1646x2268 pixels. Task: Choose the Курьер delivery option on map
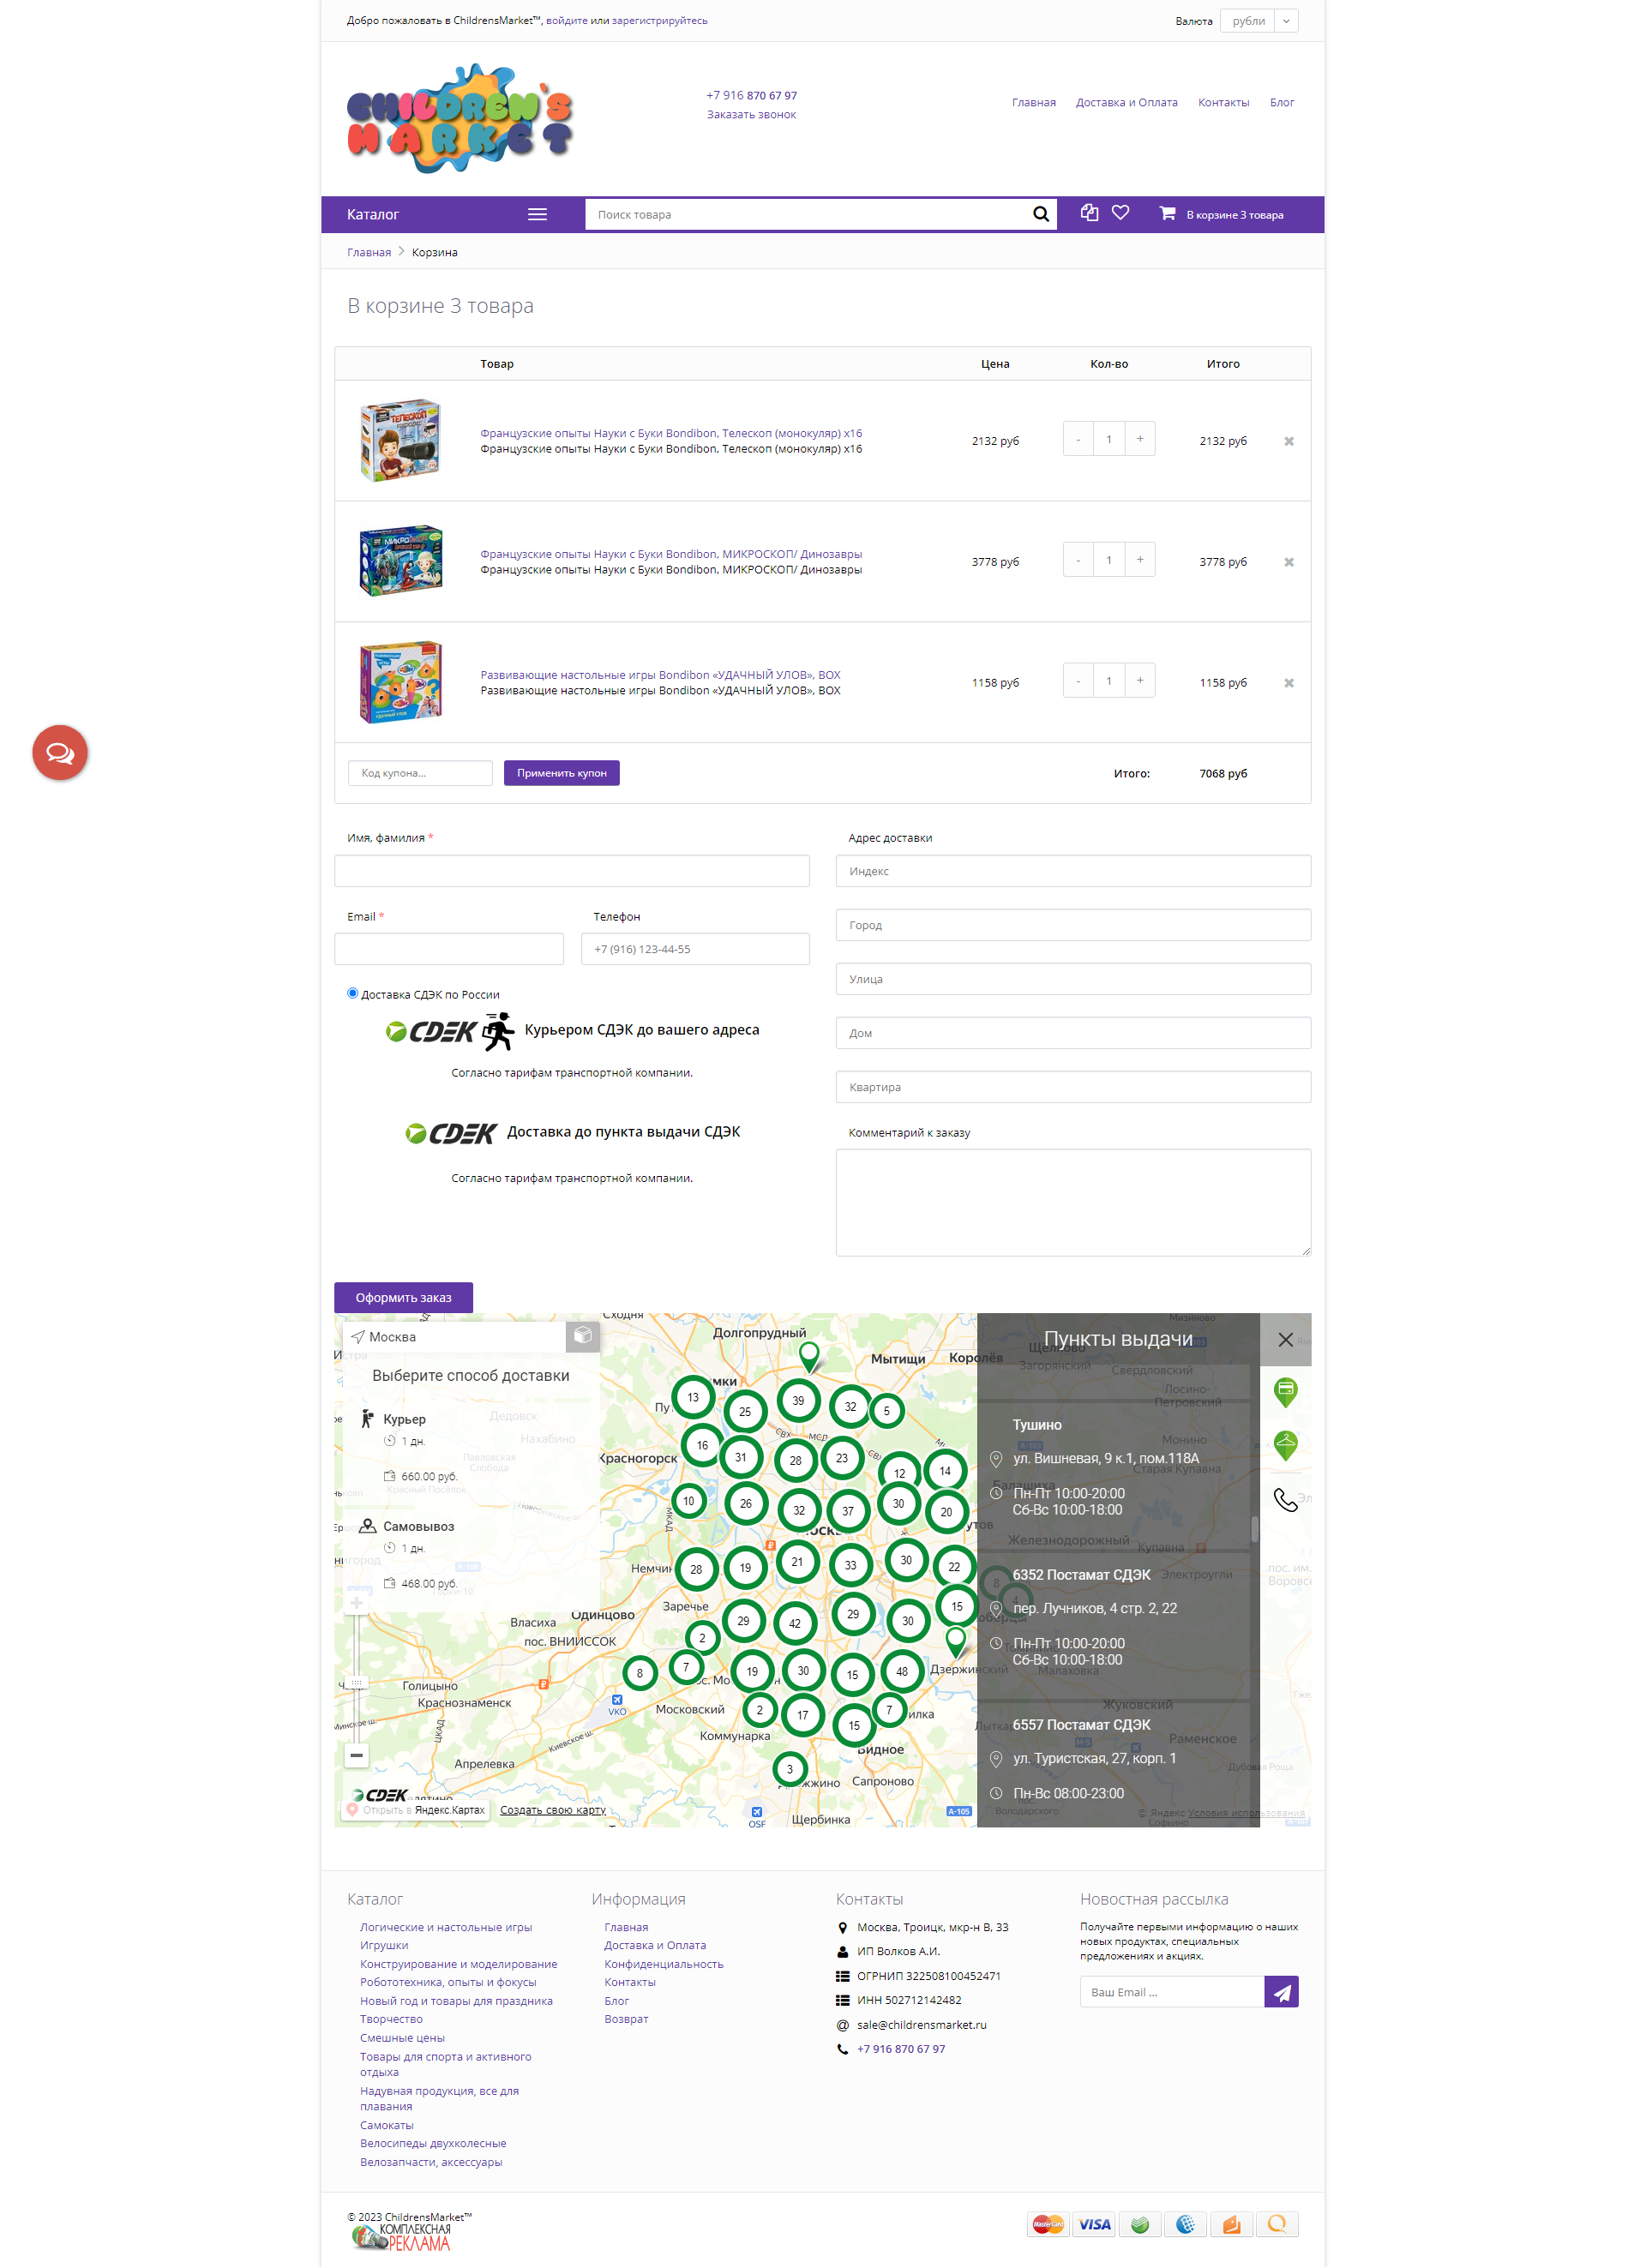[404, 1419]
